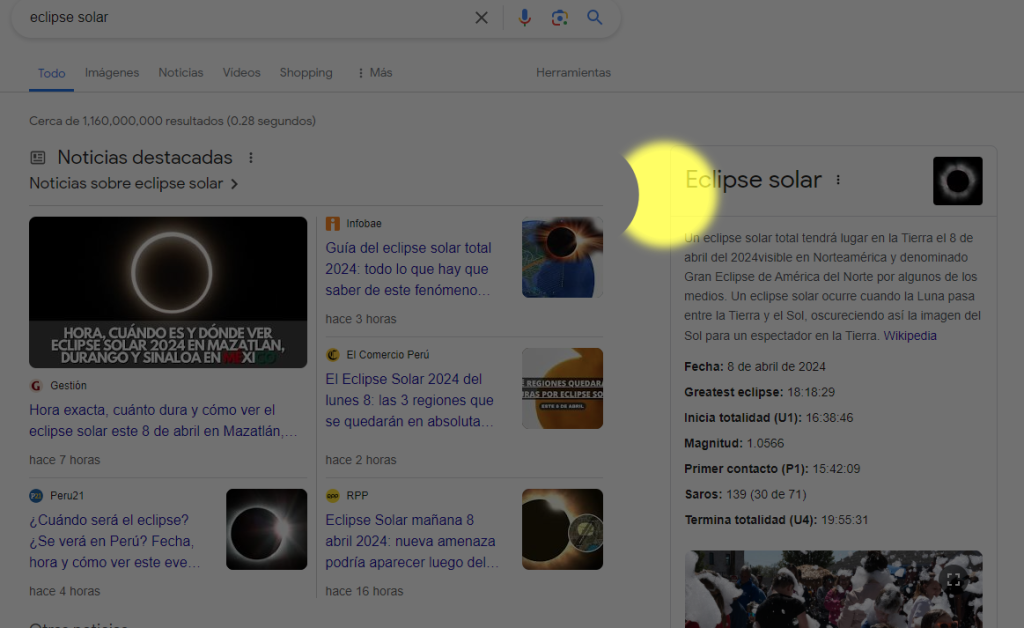Screen dimensions: 1024x628
Task: Click the eclipse thumbnail in the knowledge panel
Action: tap(957, 181)
